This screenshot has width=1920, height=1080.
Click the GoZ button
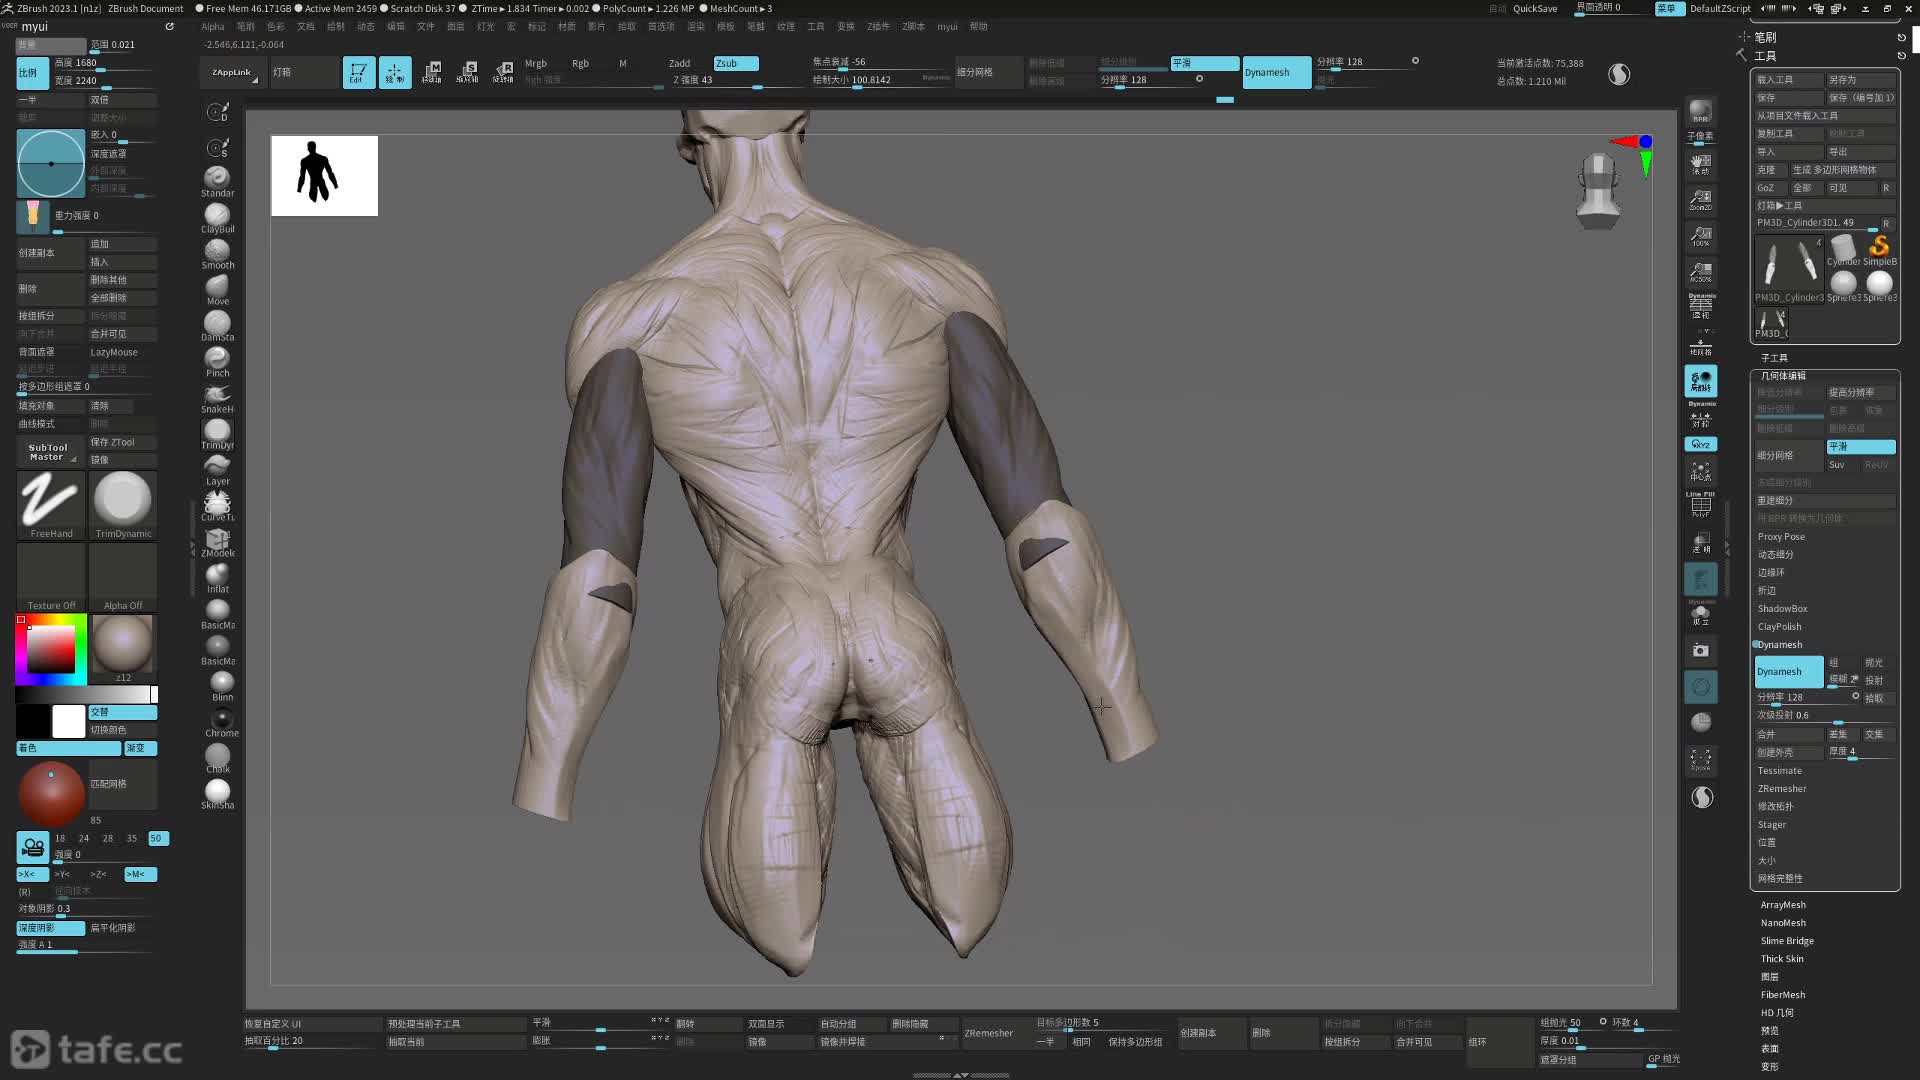1766,188
